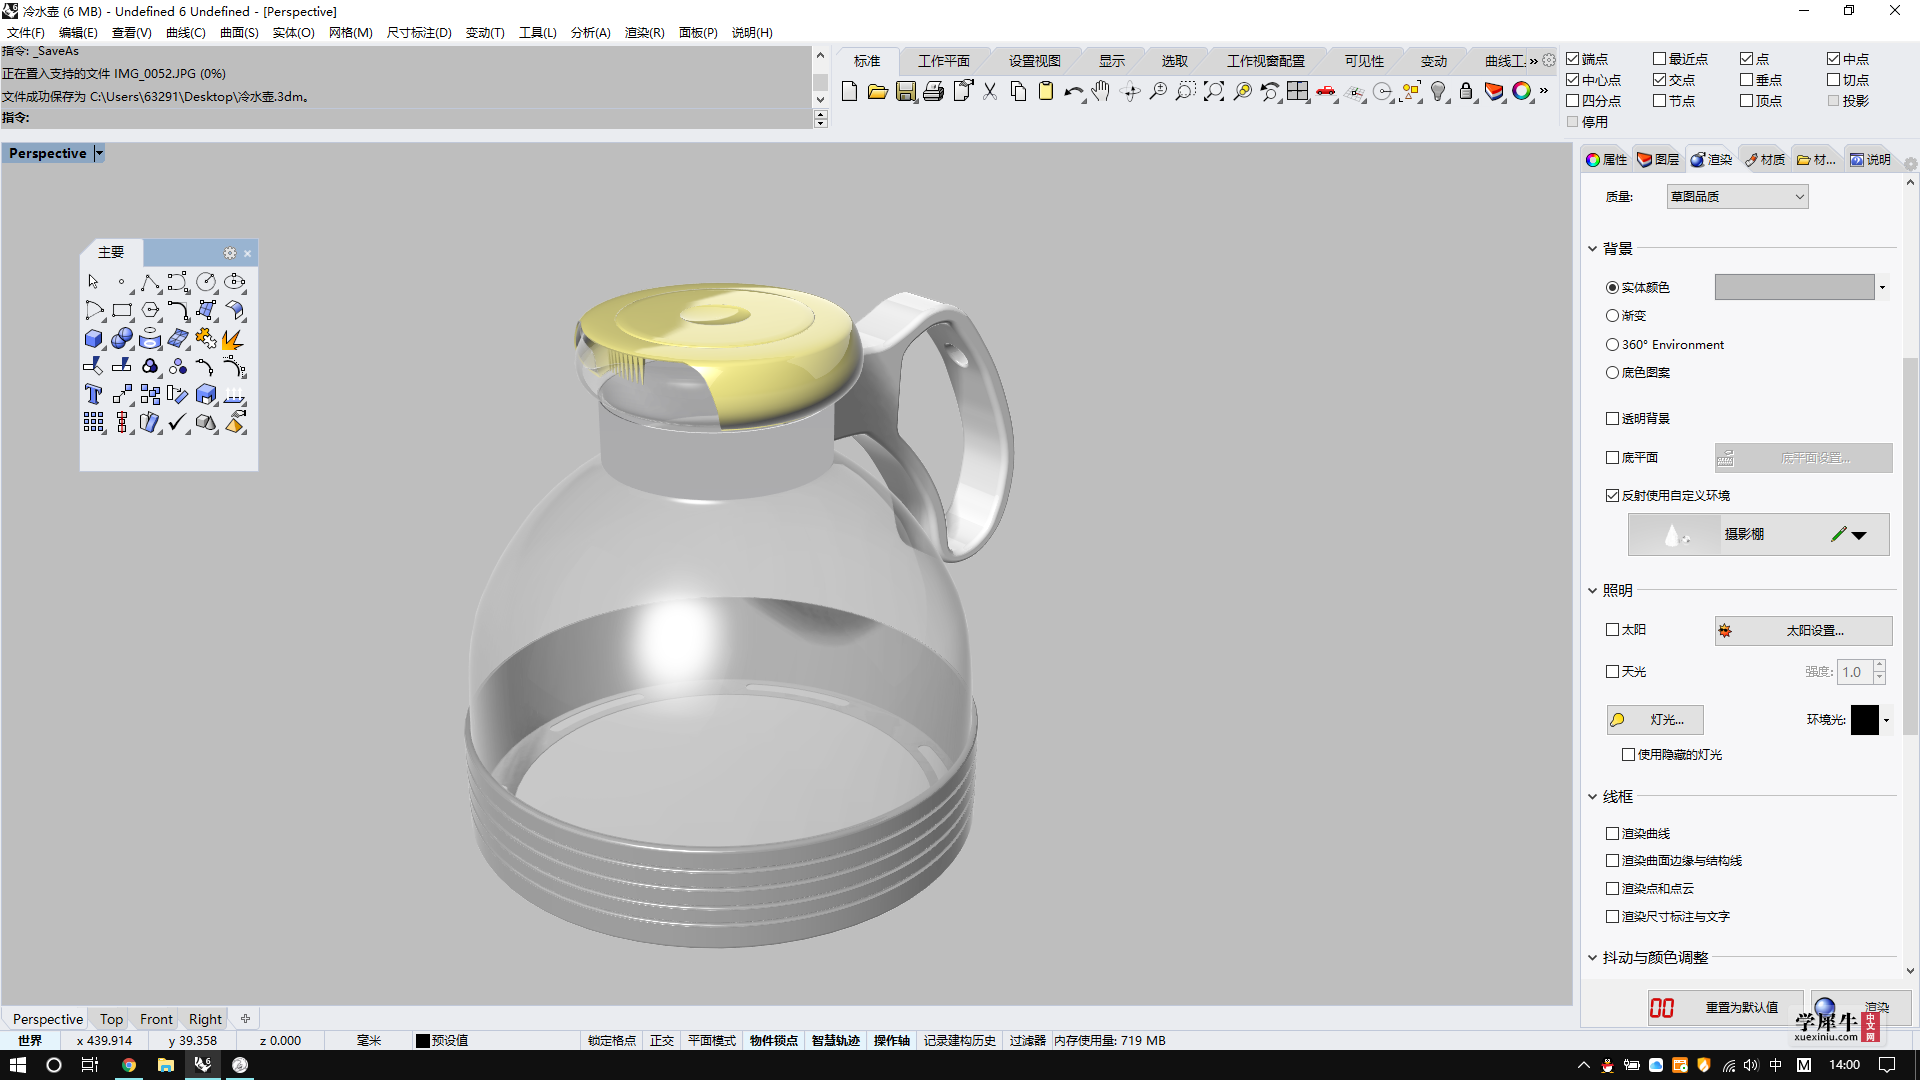
Task: Save the file with the floppy icon
Action: pos(905,92)
